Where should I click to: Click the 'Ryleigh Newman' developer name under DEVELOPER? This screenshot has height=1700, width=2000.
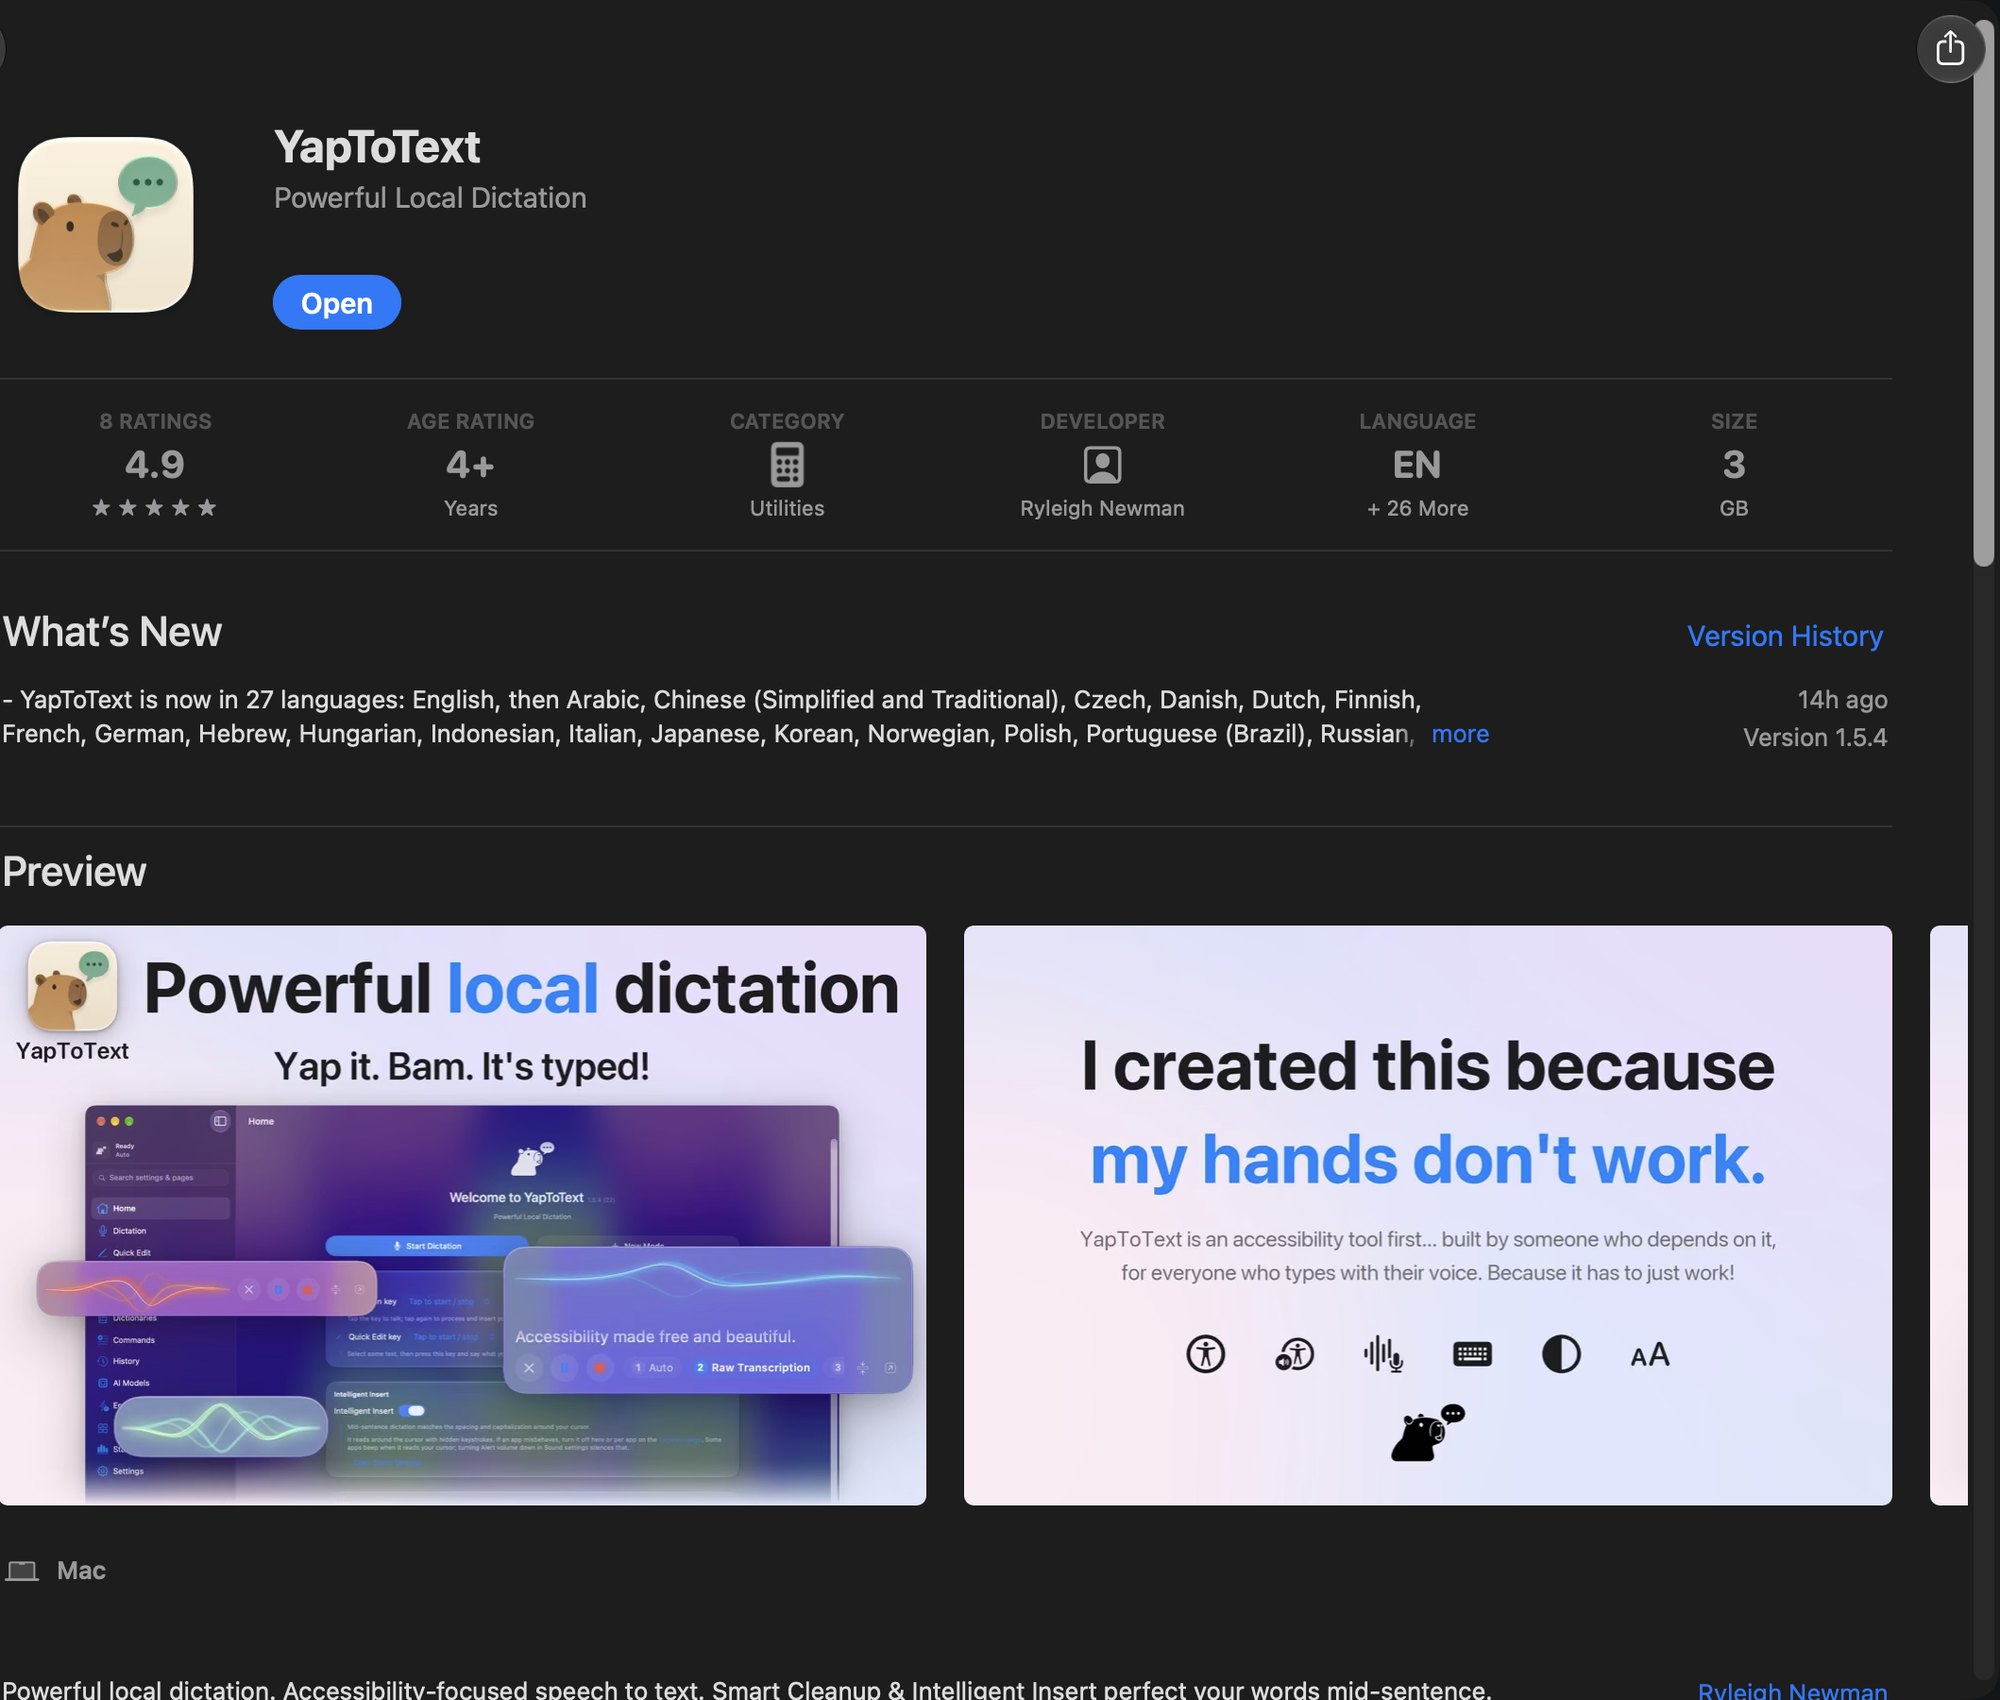click(1102, 508)
